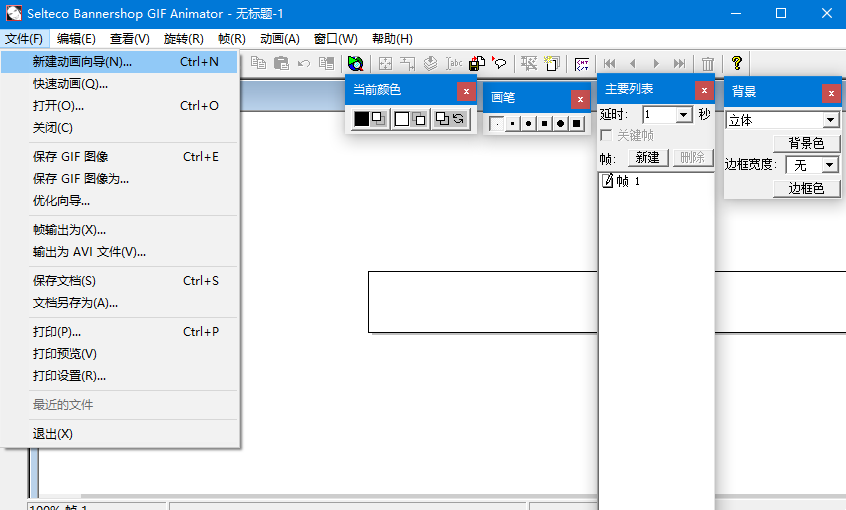Choose the smallest dot brush in 画笔
Screen dimensions: 846x510
pos(496,124)
